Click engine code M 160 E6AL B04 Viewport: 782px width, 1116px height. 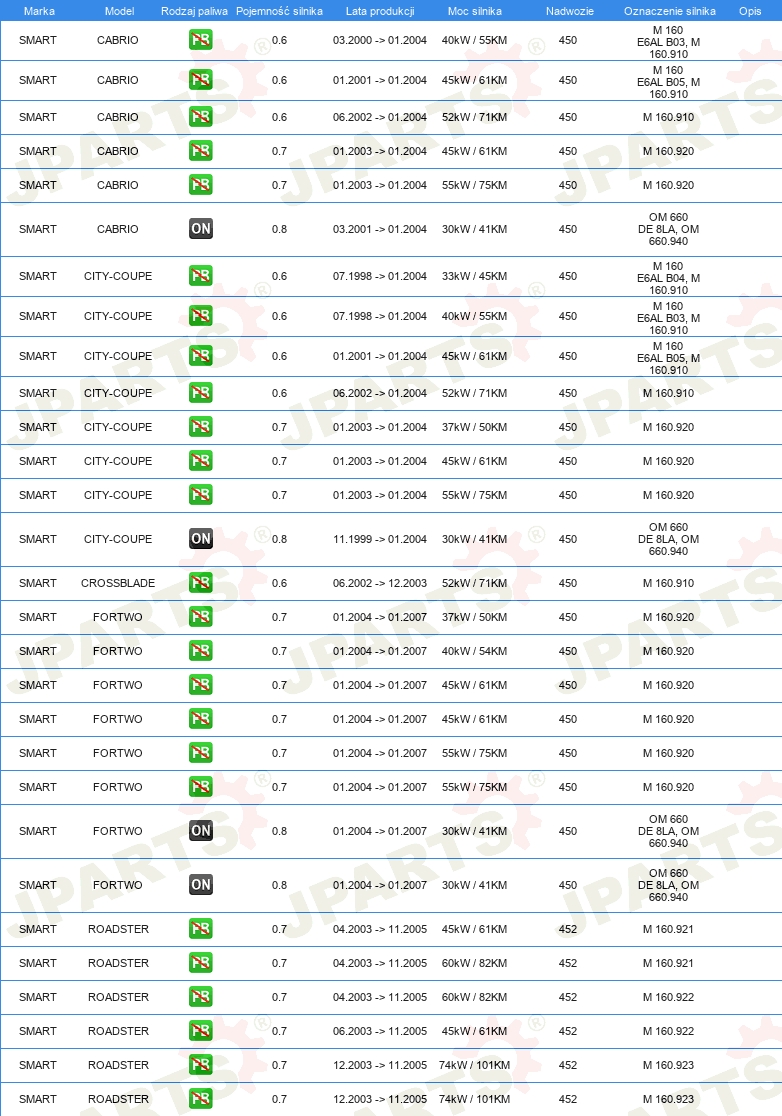click(x=668, y=278)
